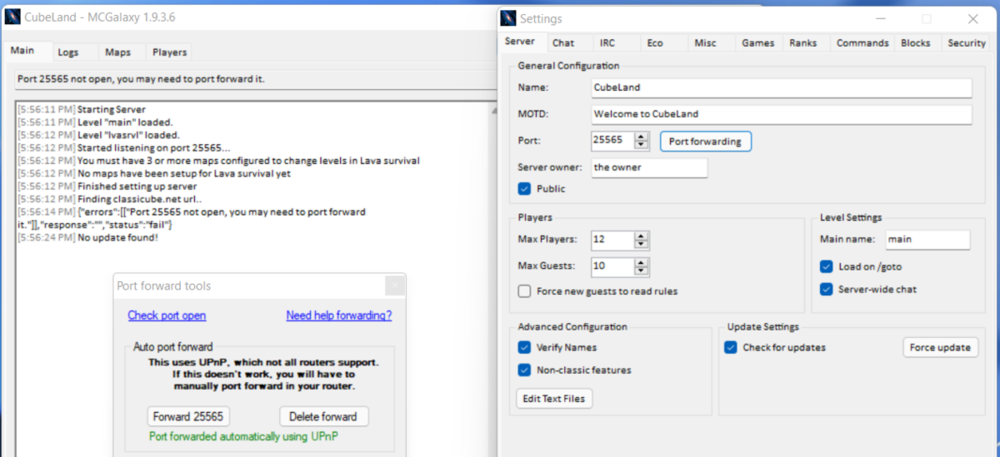Switch to the Blocks settings tab

pos(917,43)
